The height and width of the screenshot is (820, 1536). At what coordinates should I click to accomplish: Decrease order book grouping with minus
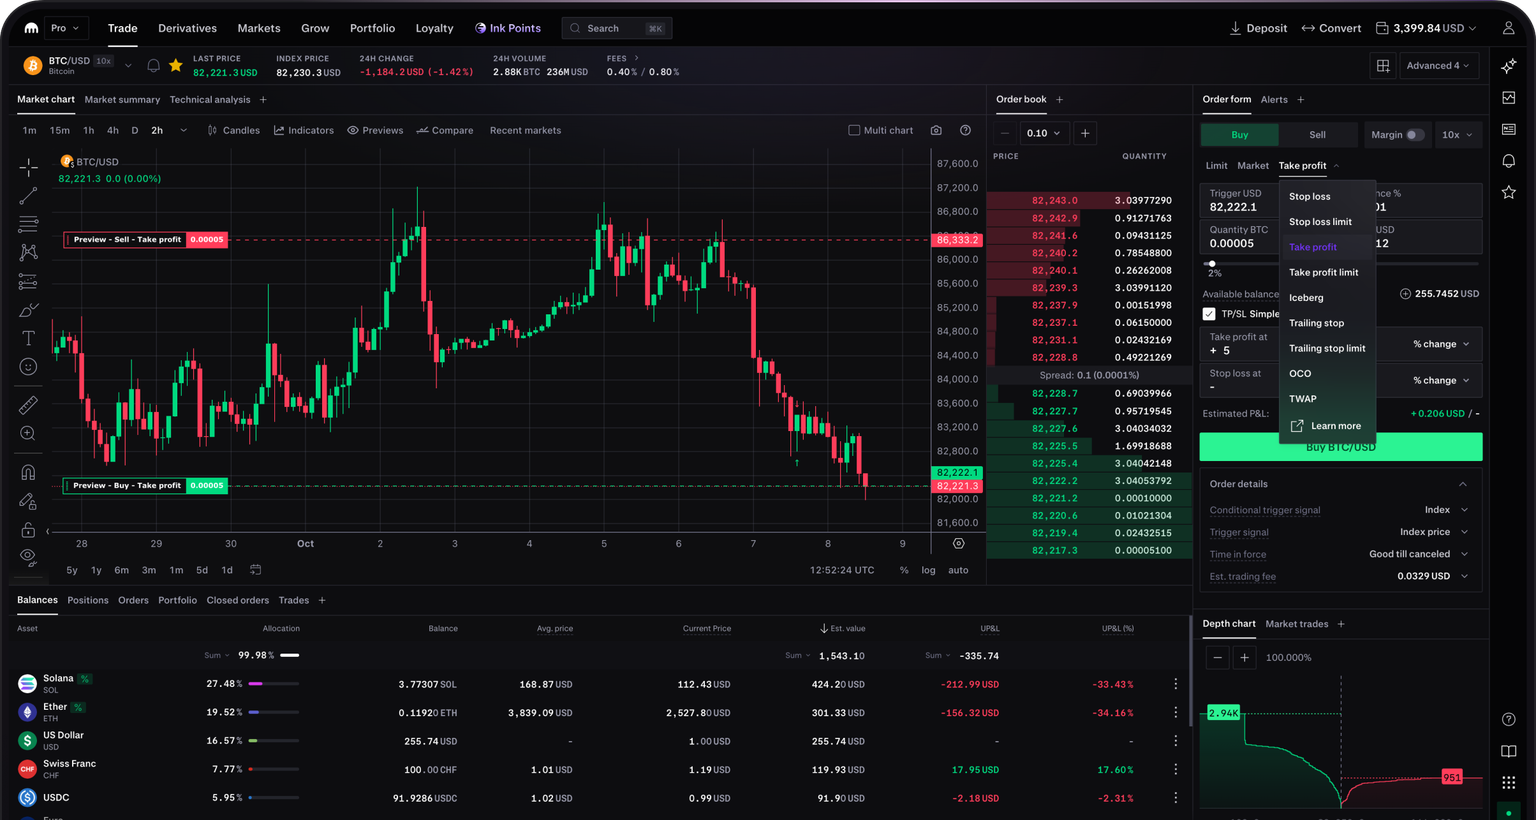[1005, 133]
